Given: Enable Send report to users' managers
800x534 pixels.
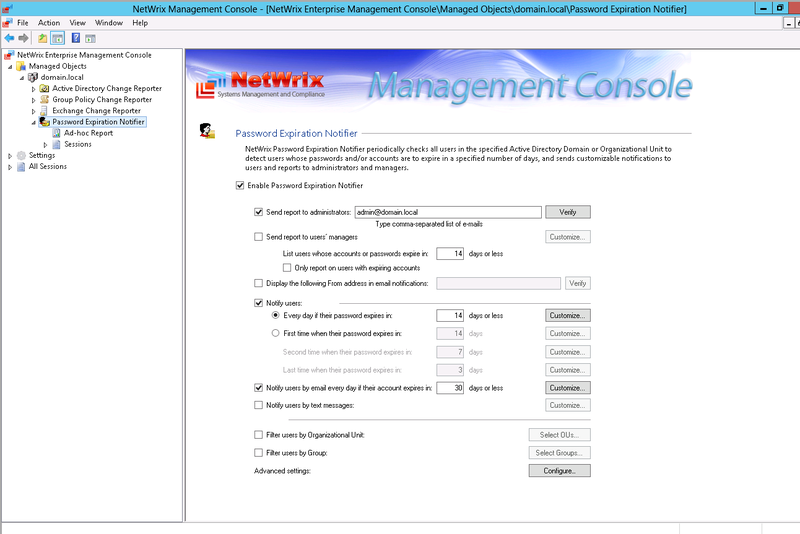Looking at the screenshot, I should (x=259, y=237).
